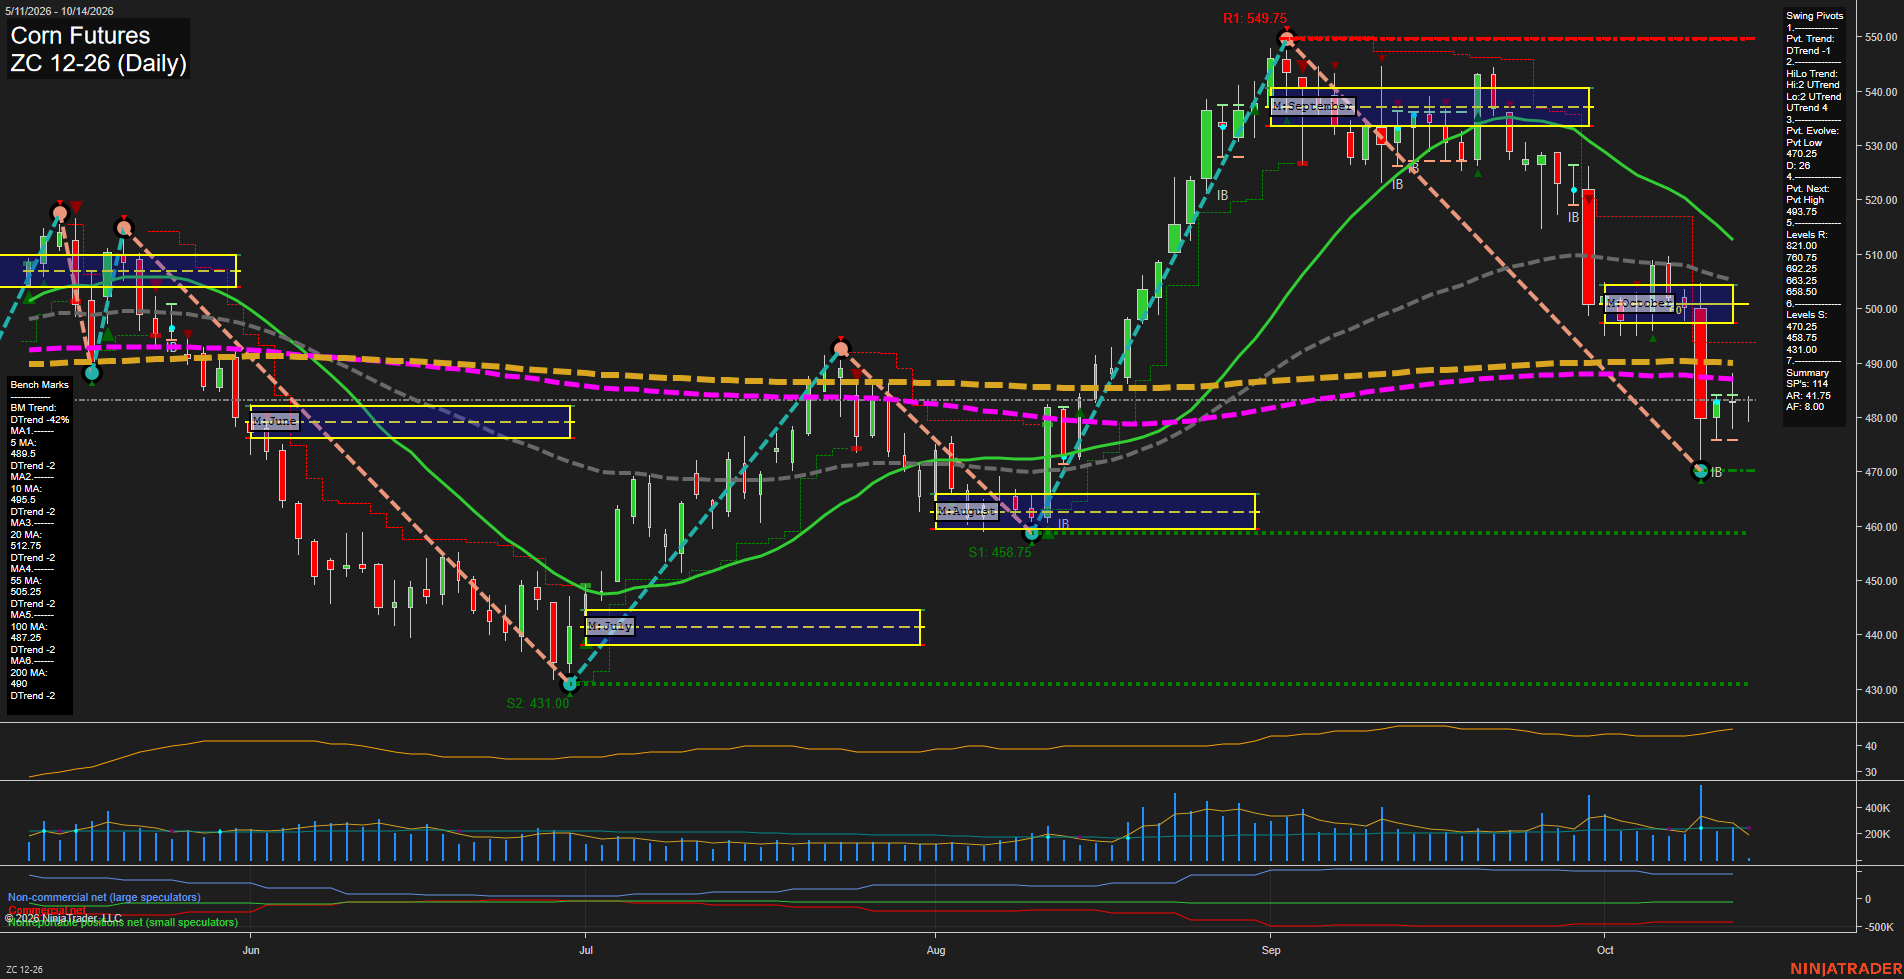Screen dimensions: 1904x979
Task: Select the swing low pivot marker at 431.00
Action: (570, 684)
